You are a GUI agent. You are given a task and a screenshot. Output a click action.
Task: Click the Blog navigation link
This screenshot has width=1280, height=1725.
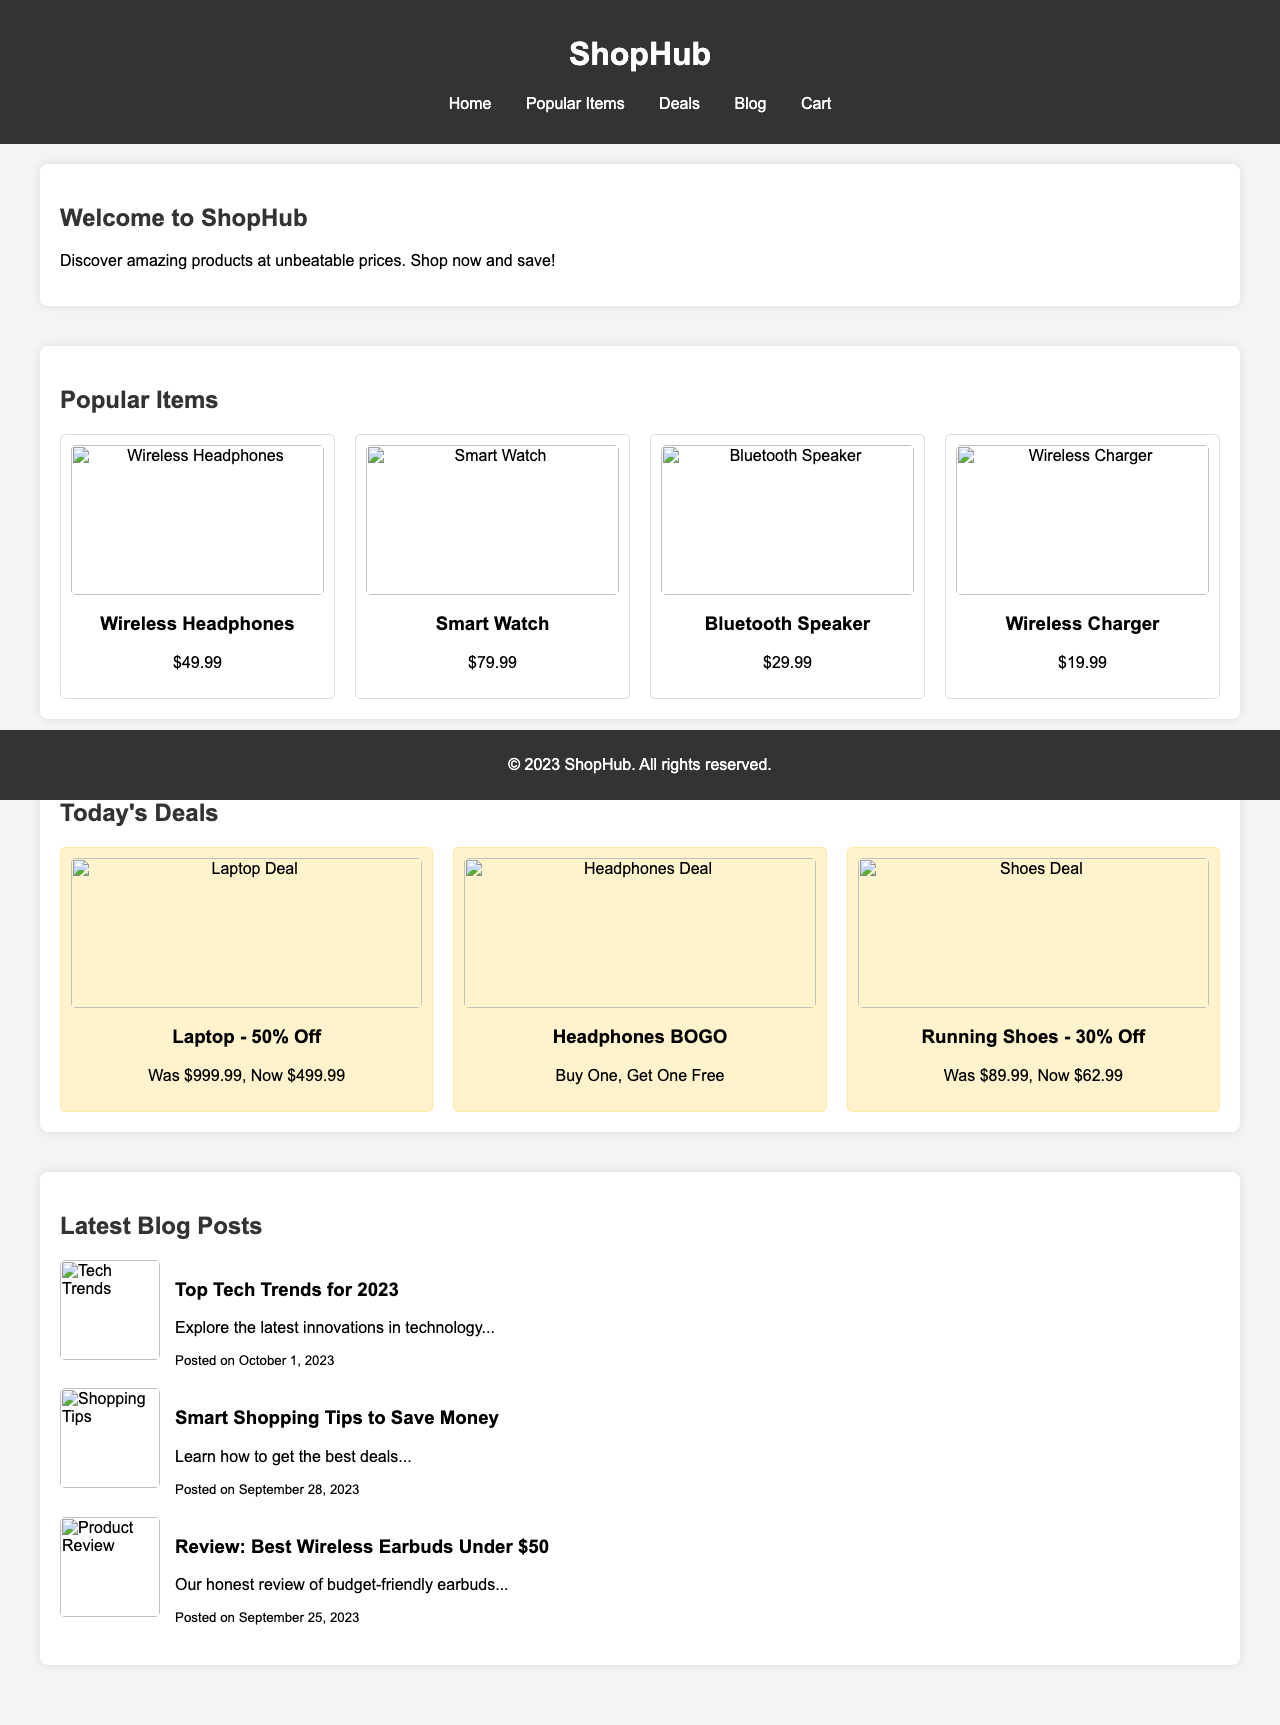[750, 103]
